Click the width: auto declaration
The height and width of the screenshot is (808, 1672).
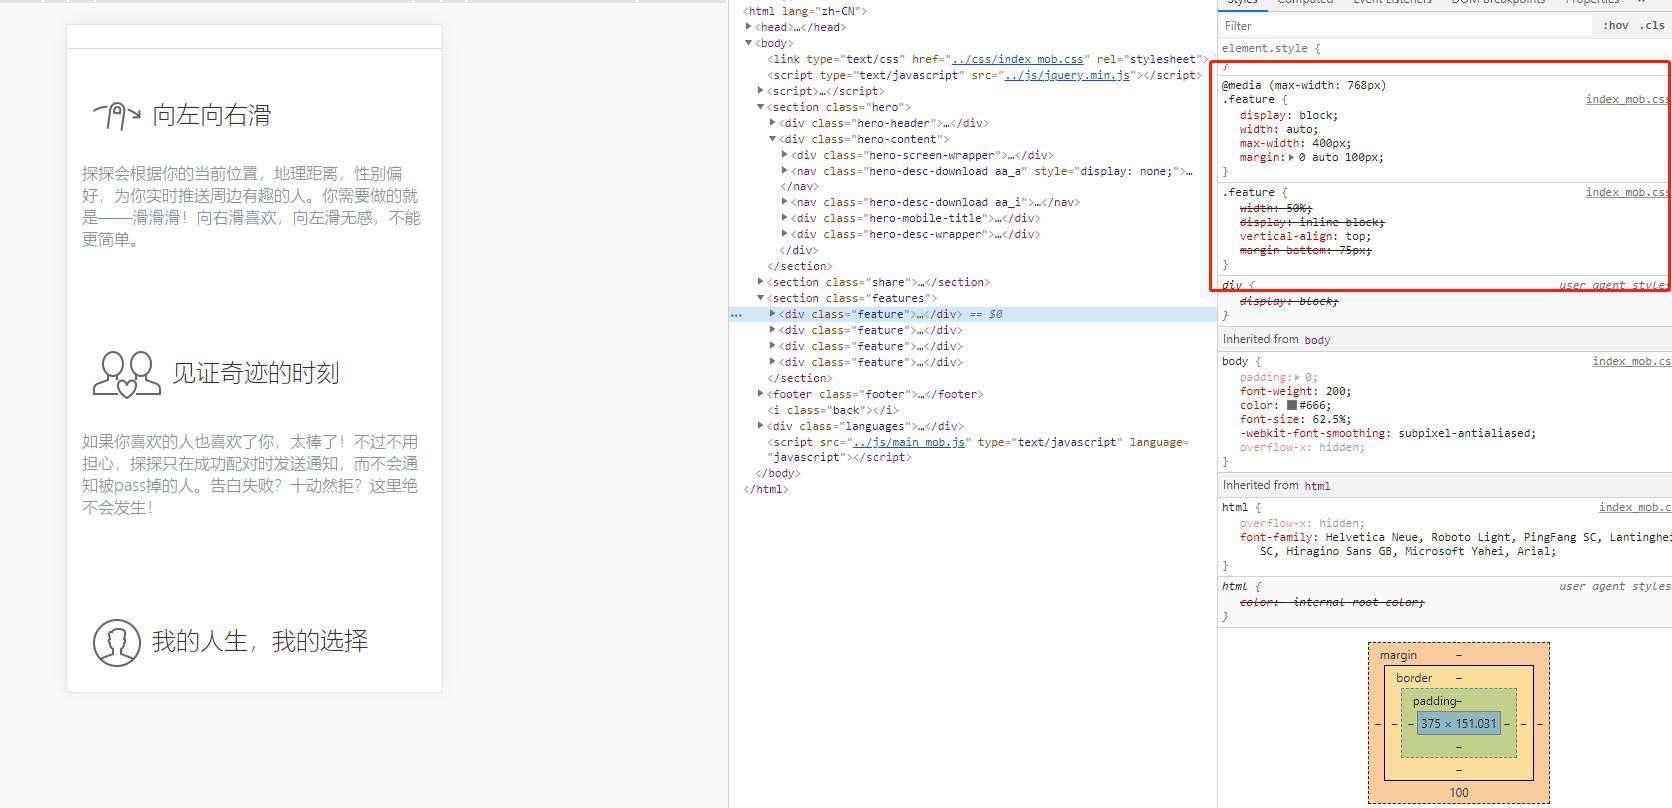coord(1280,129)
